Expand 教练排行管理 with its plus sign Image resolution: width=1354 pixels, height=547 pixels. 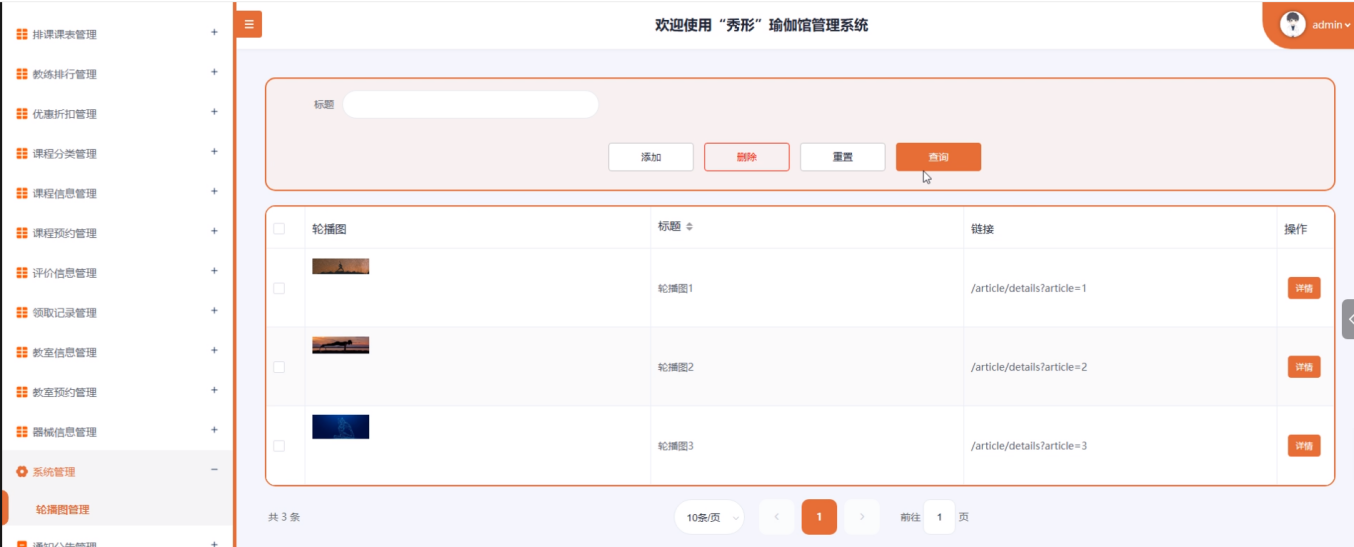coord(214,72)
